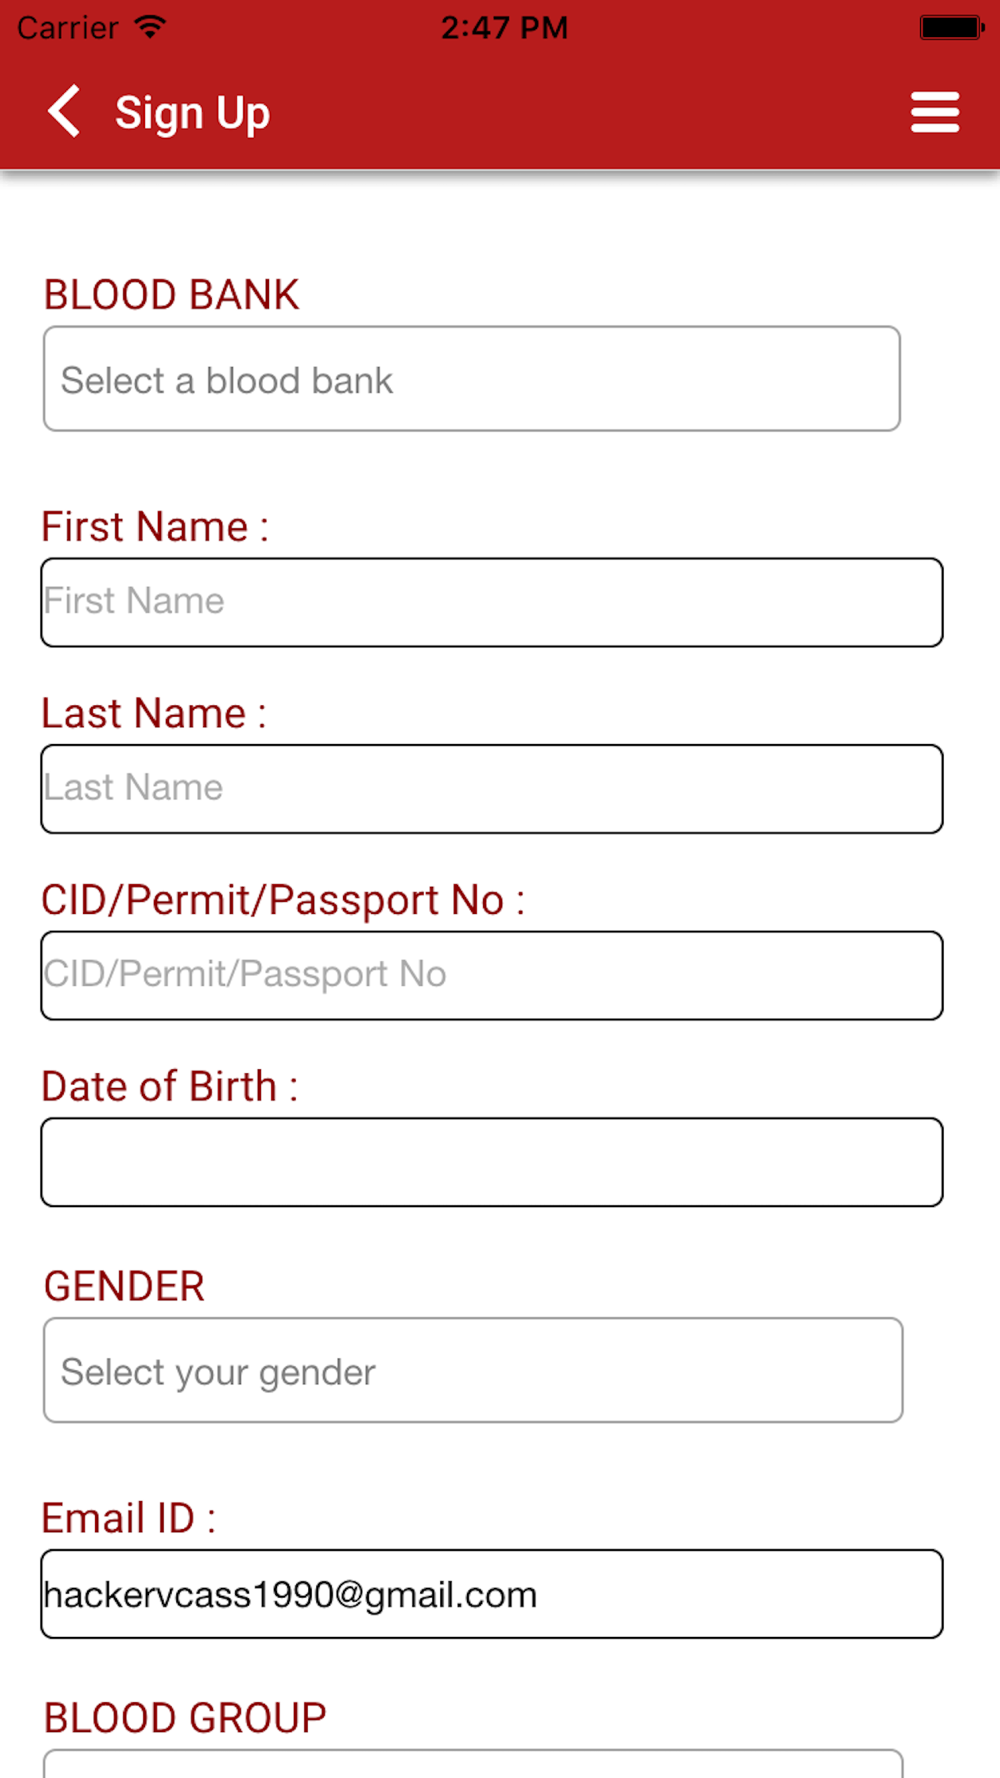
Task: Click the CID/Permit/Passport No field
Action: point(492,976)
